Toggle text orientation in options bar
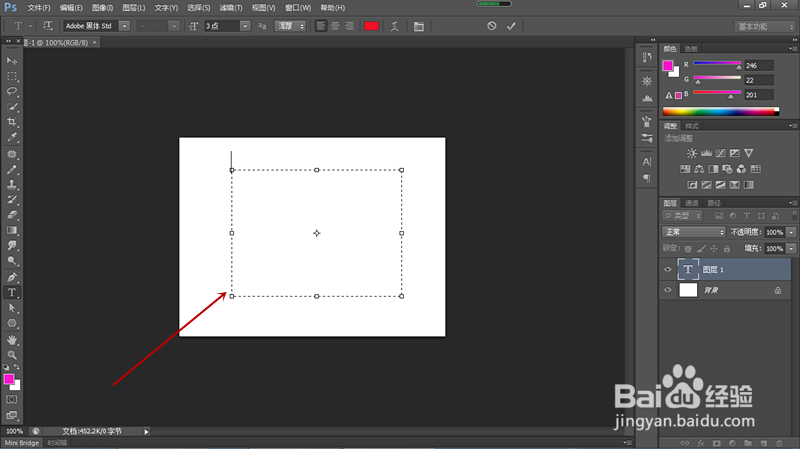 coord(47,26)
